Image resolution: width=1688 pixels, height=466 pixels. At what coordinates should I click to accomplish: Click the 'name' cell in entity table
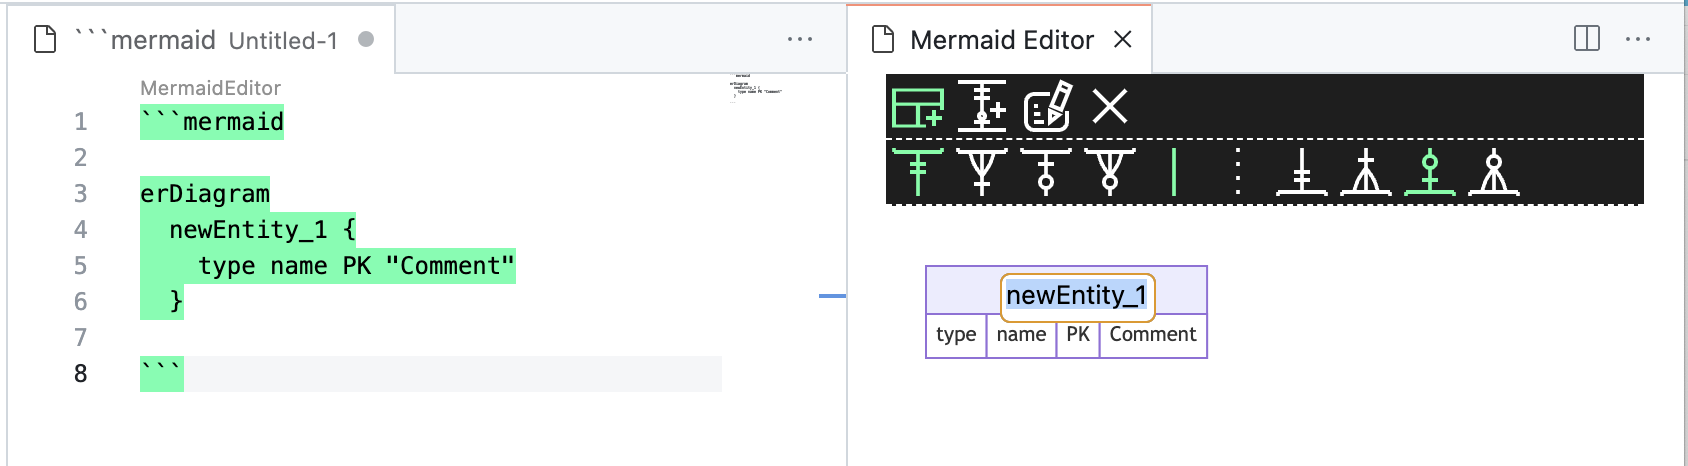[1021, 335]
